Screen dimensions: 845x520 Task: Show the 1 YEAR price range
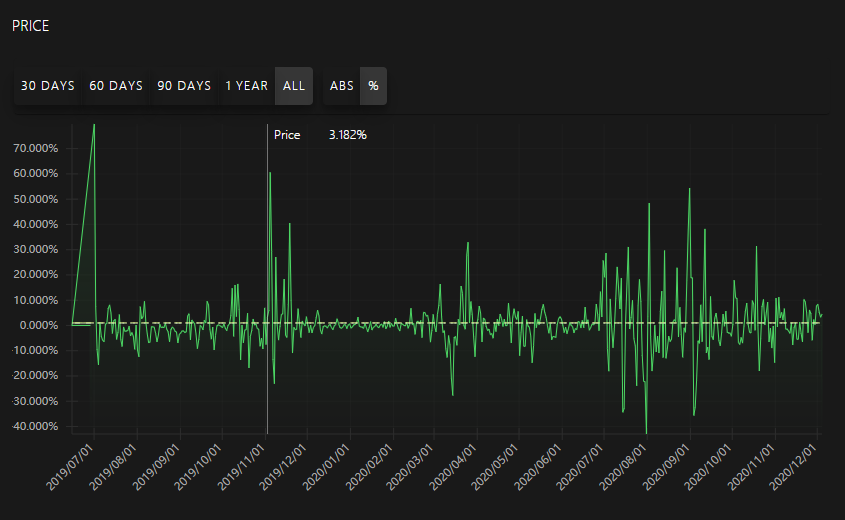(246, 86)
